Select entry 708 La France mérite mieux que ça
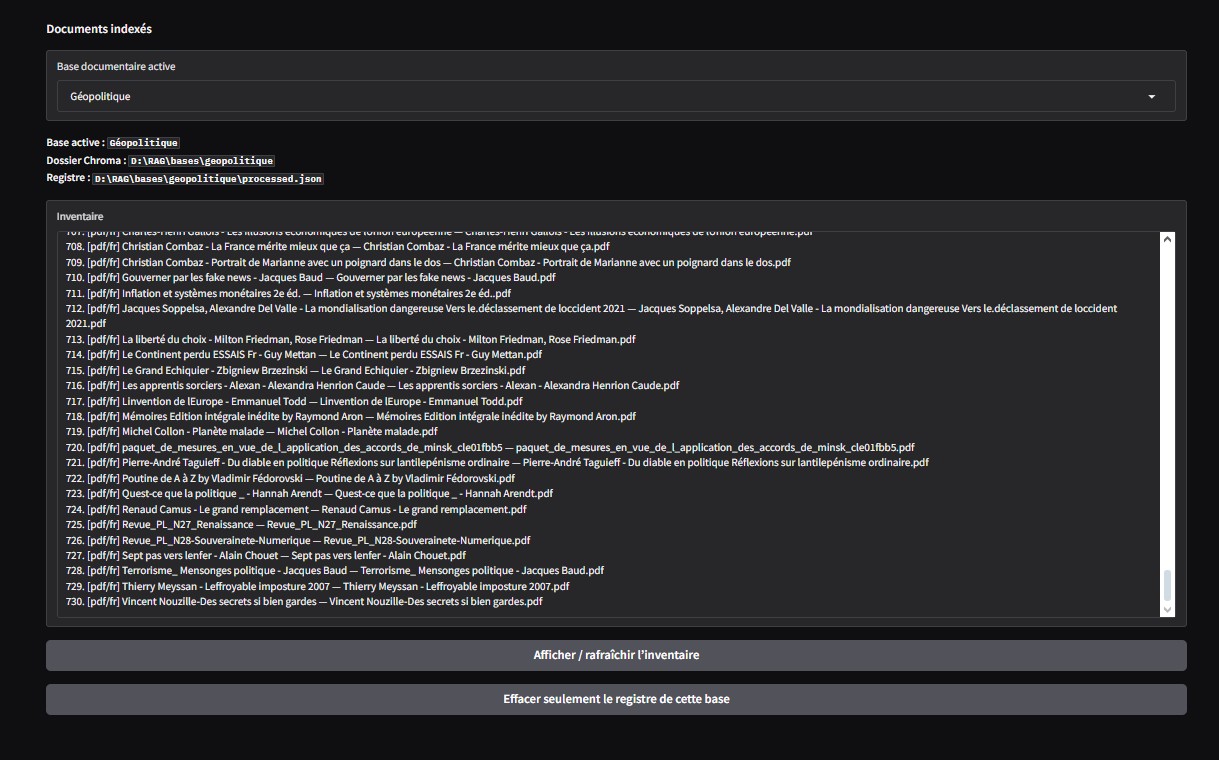 coord(337,247)
